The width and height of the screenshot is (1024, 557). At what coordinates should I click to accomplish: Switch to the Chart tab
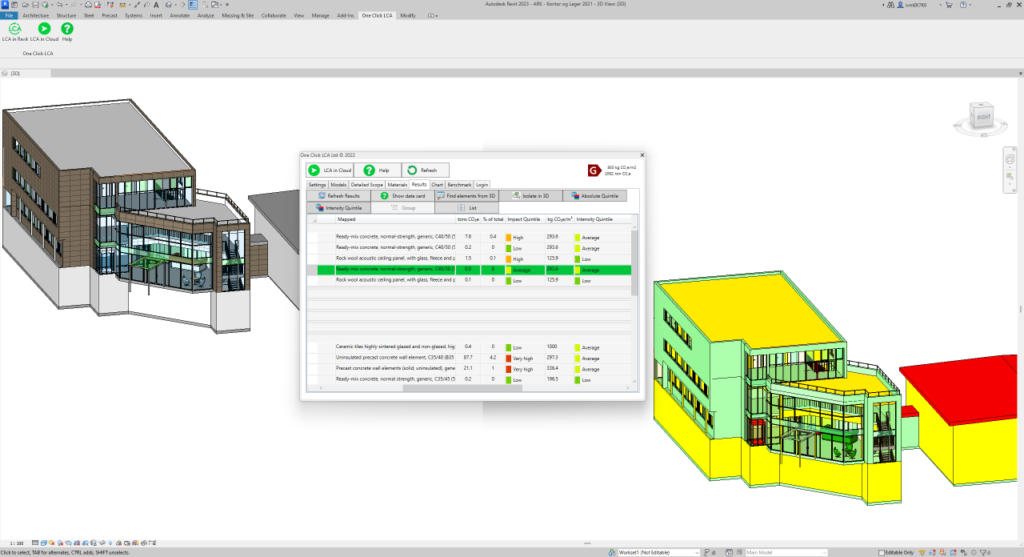pyautogui.click(x=437, y=185)
